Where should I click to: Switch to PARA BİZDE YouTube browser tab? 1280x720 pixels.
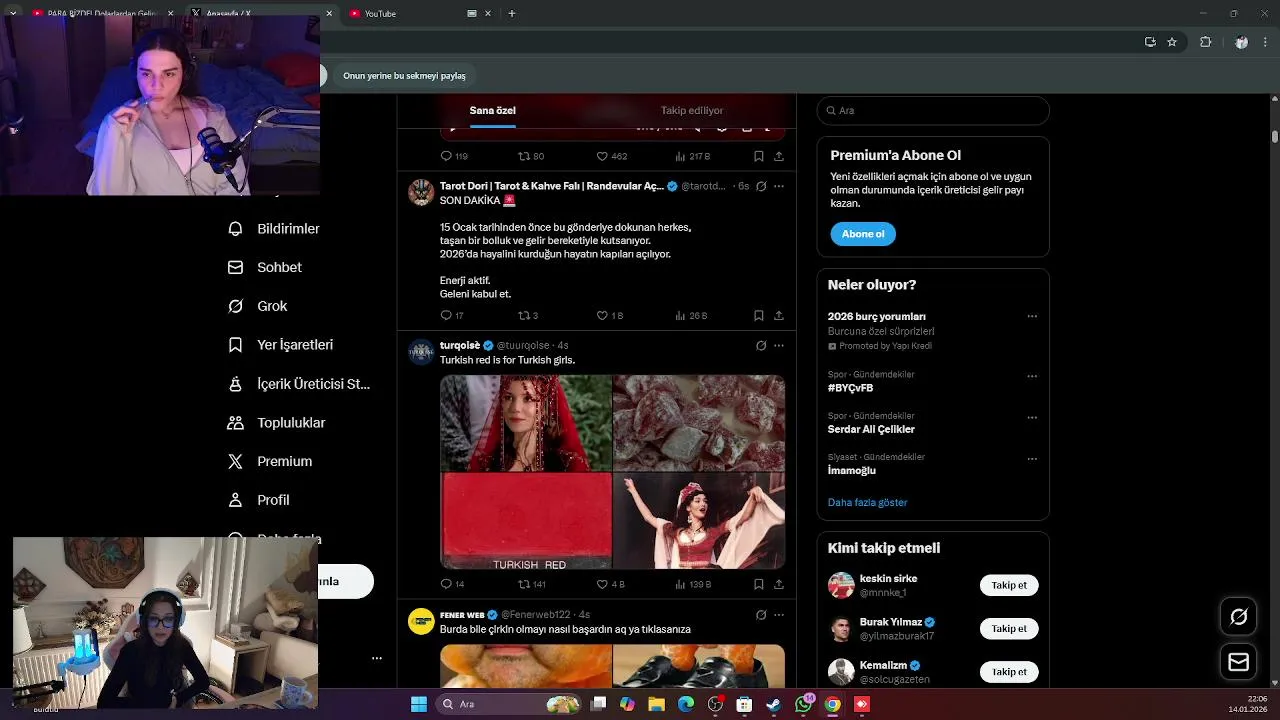coord(100,13)
